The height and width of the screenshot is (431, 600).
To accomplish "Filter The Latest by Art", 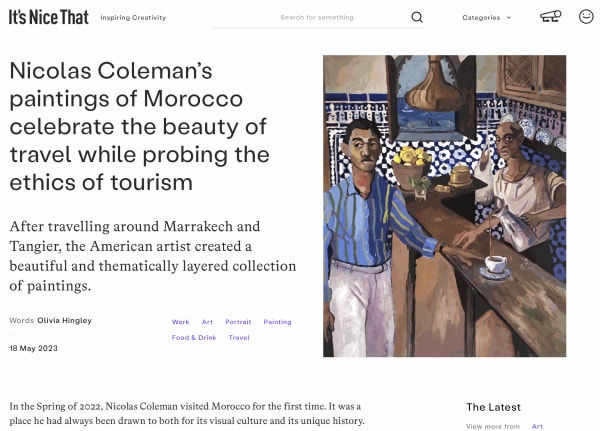I will [537, 426].
